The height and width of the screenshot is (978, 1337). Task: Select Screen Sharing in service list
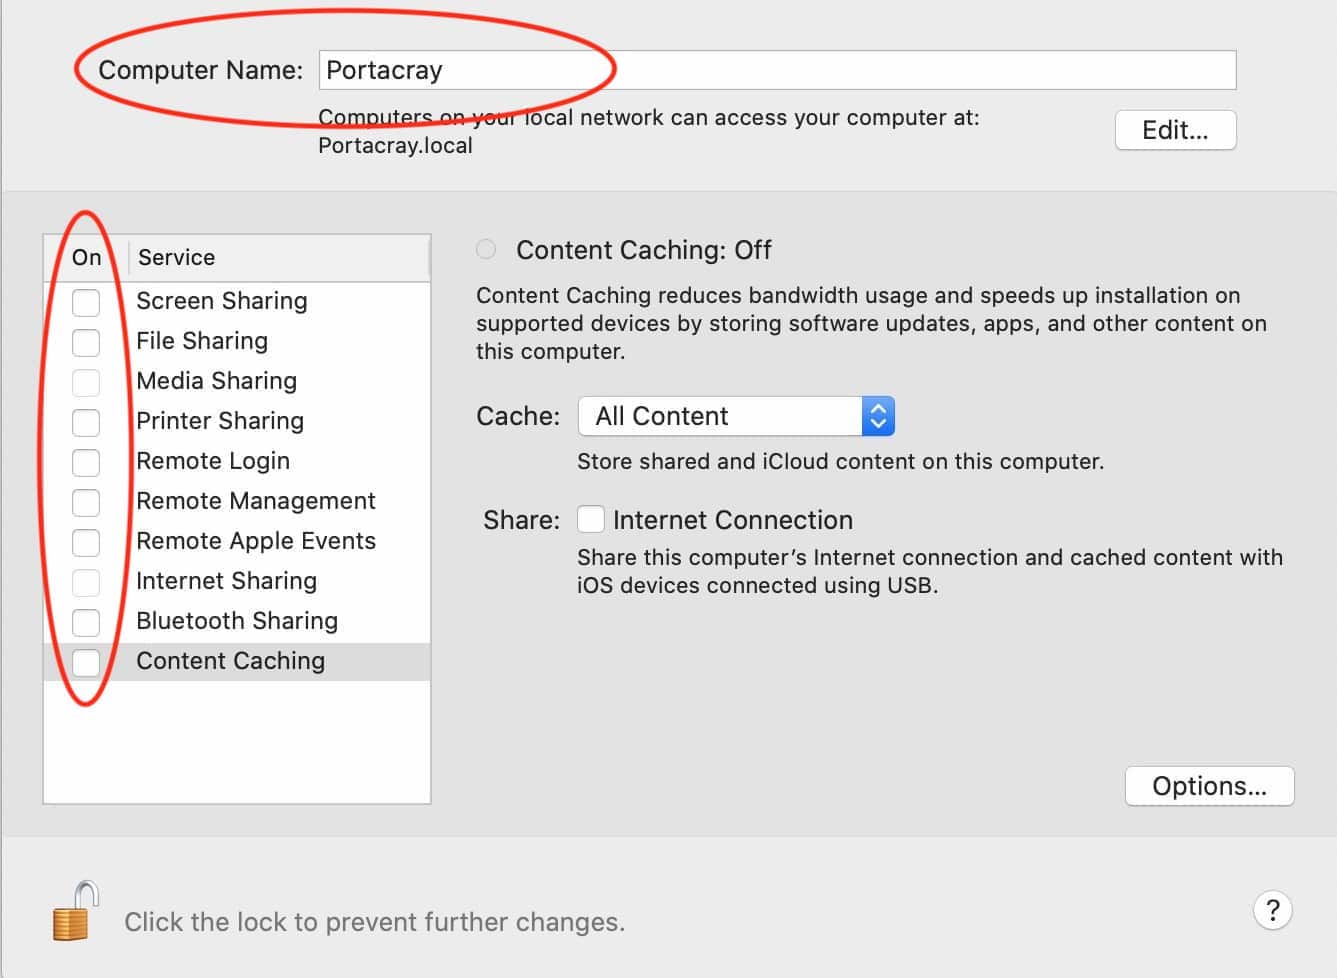coord(237,302)
